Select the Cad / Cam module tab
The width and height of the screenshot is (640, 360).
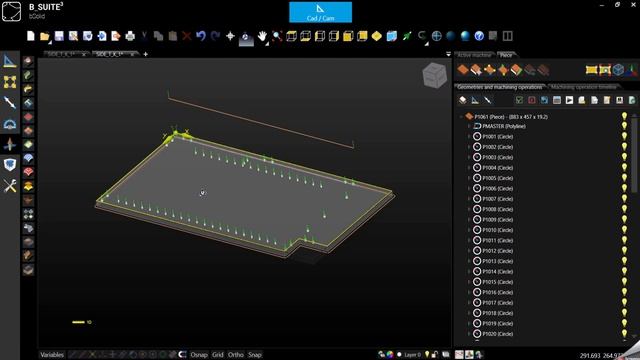tap(320, 12)
